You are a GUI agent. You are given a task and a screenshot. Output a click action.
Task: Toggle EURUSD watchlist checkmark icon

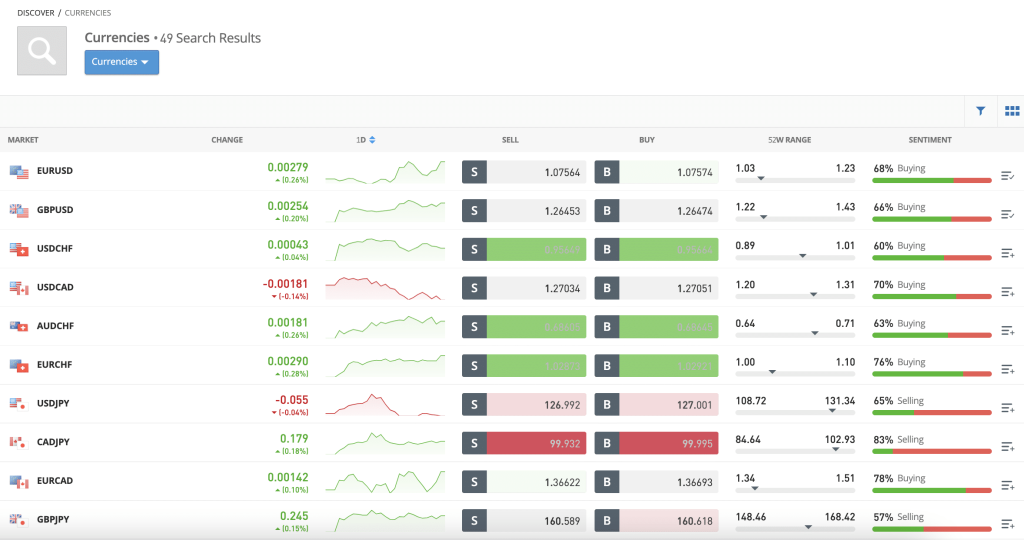coord(1008,176)
